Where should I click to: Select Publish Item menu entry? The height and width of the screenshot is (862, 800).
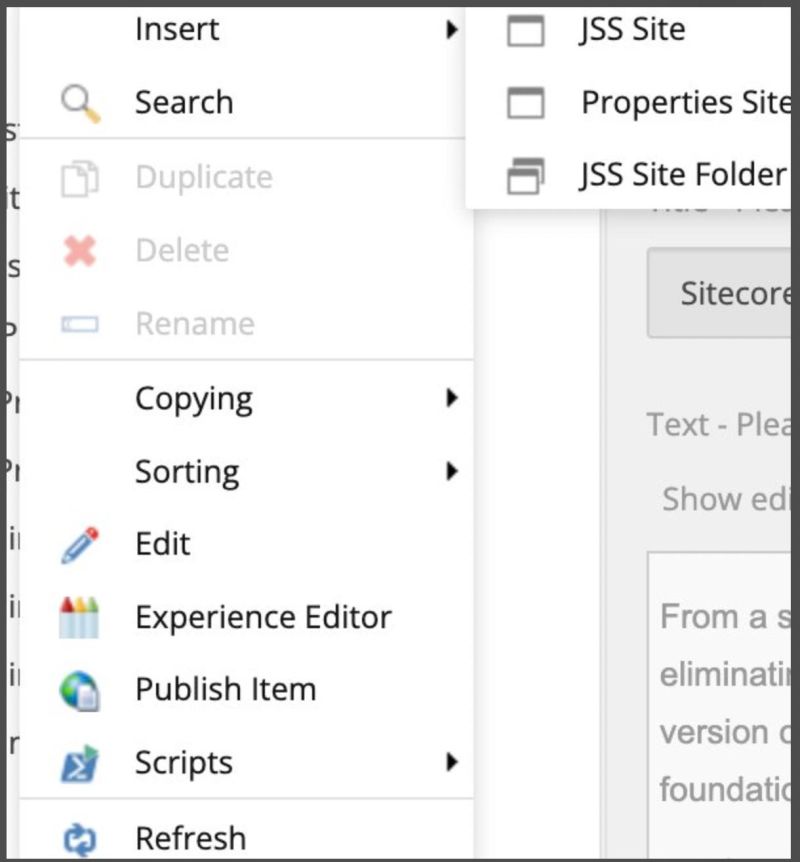coord(225,690)
